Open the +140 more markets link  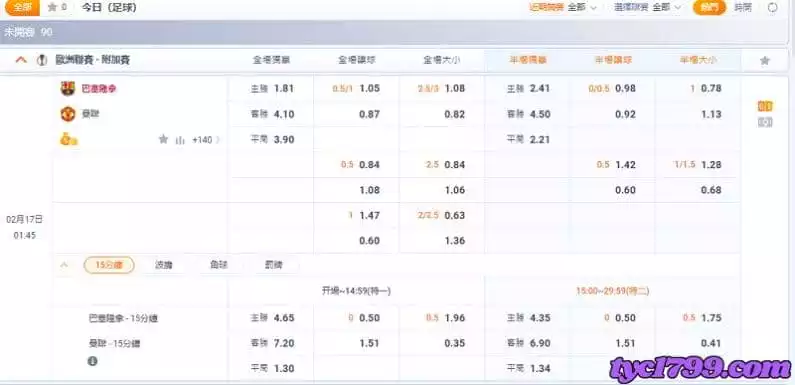(206, 140)
